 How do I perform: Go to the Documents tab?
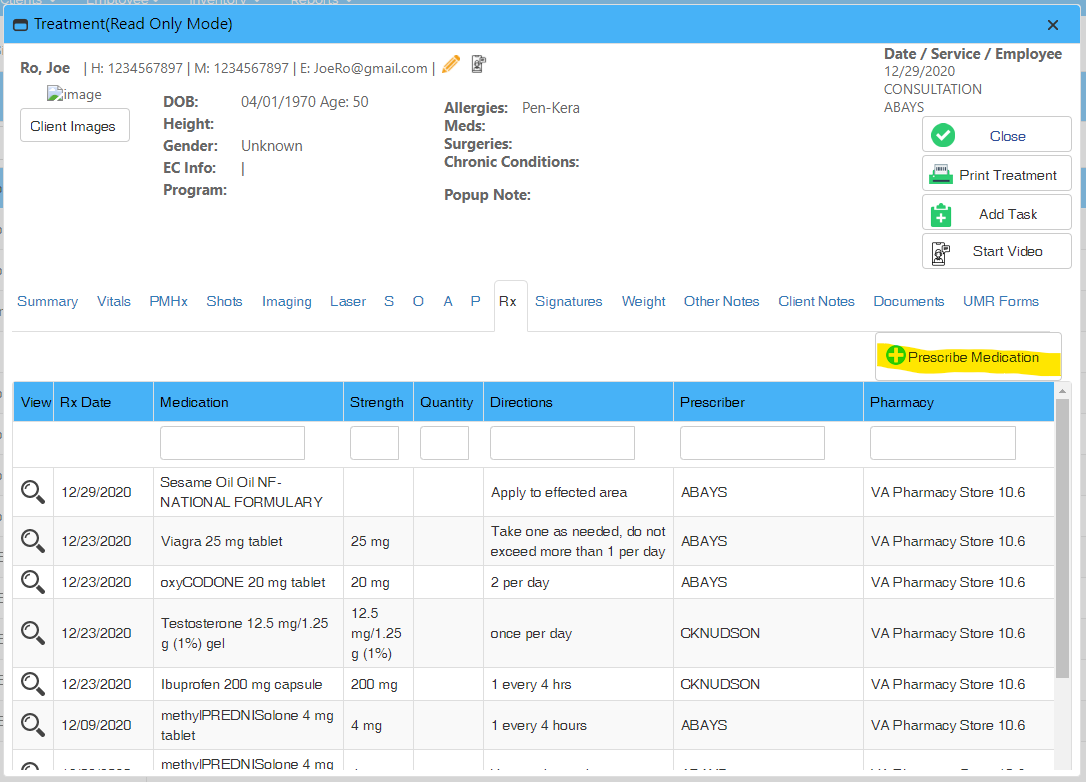point(909,301)
